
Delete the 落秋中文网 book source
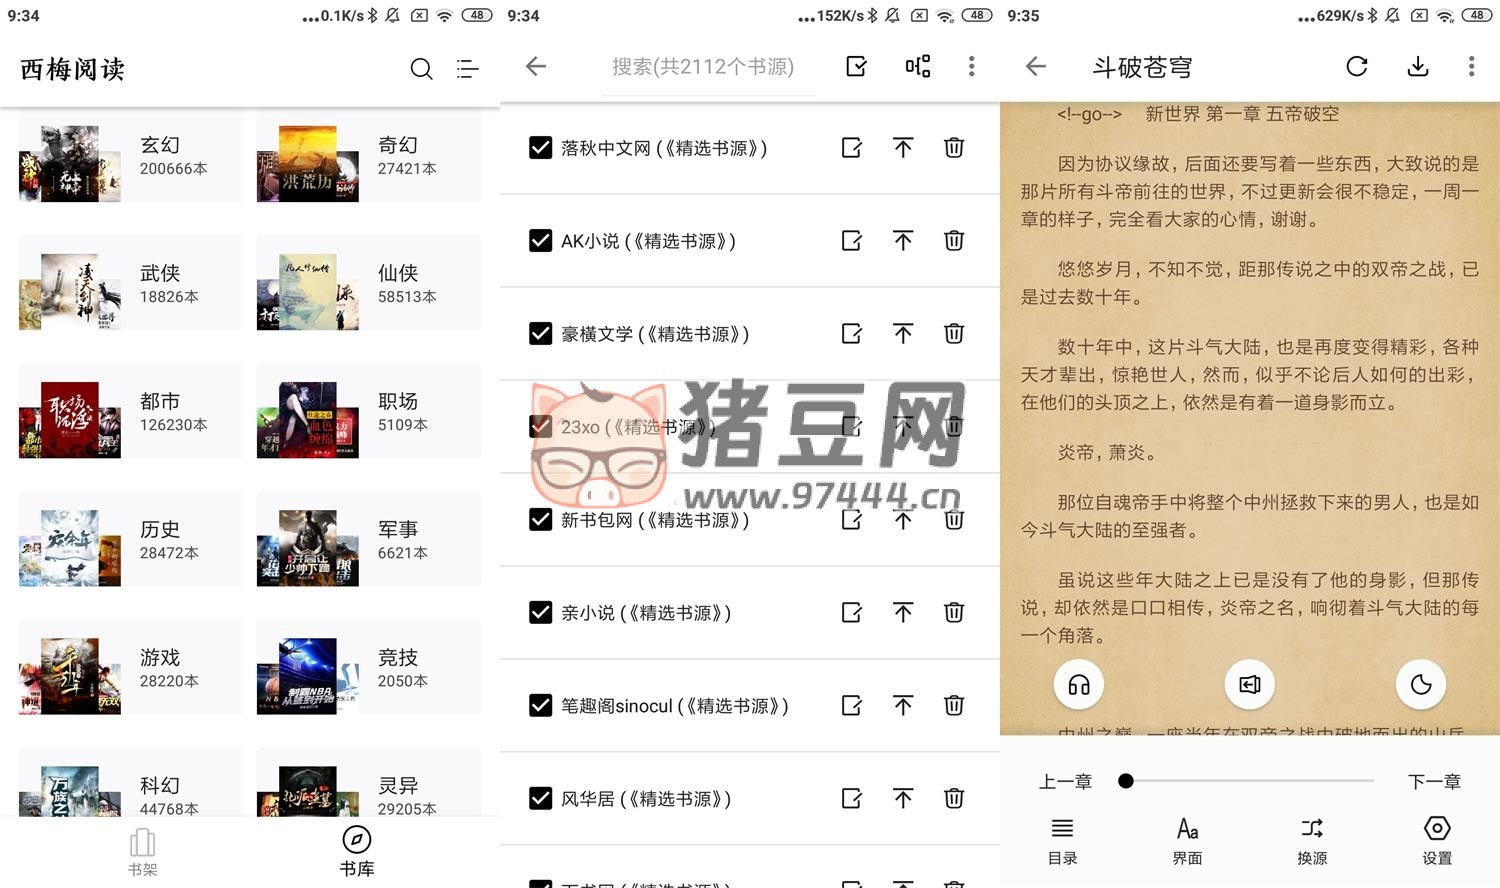954,148
